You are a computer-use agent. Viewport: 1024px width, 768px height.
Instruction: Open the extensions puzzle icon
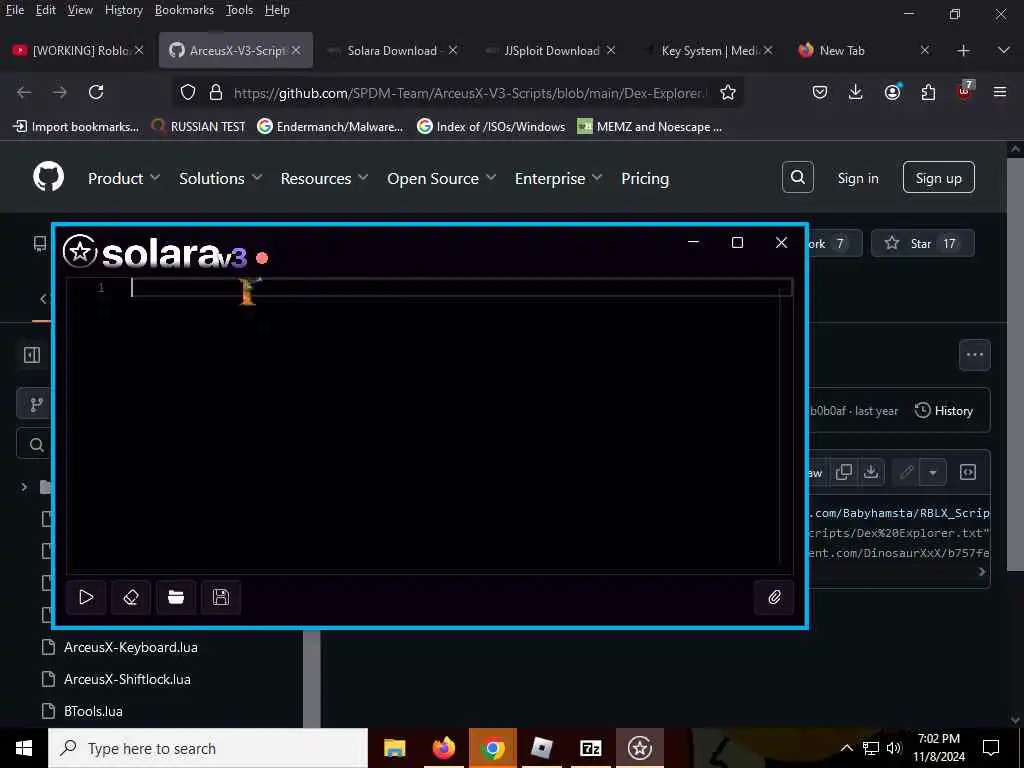pyautogui.click(x=928, y=92)
